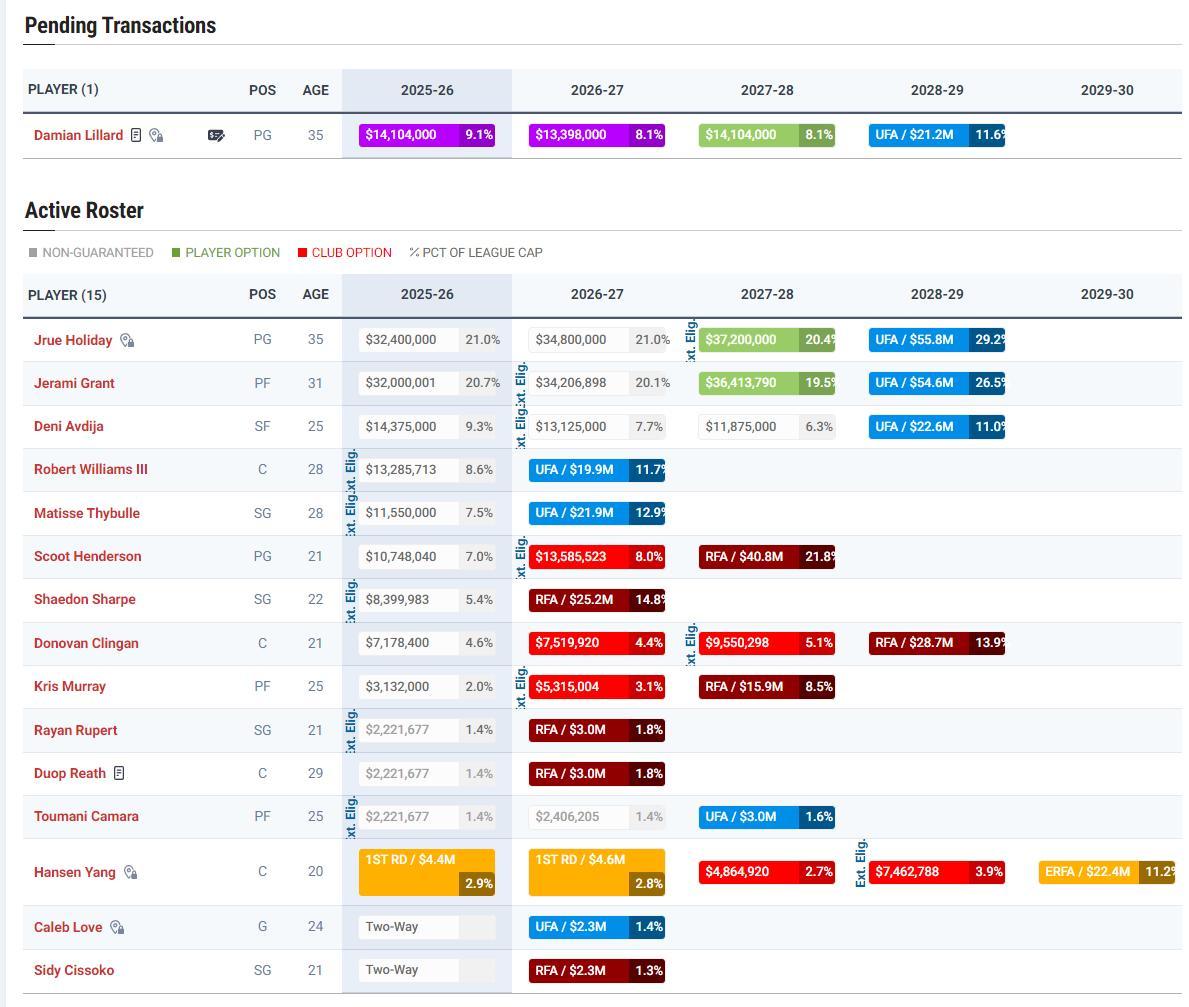Click the document icon beside Damian Lillard
This screenshot has height=1007, width=1189.
(136, 135)
